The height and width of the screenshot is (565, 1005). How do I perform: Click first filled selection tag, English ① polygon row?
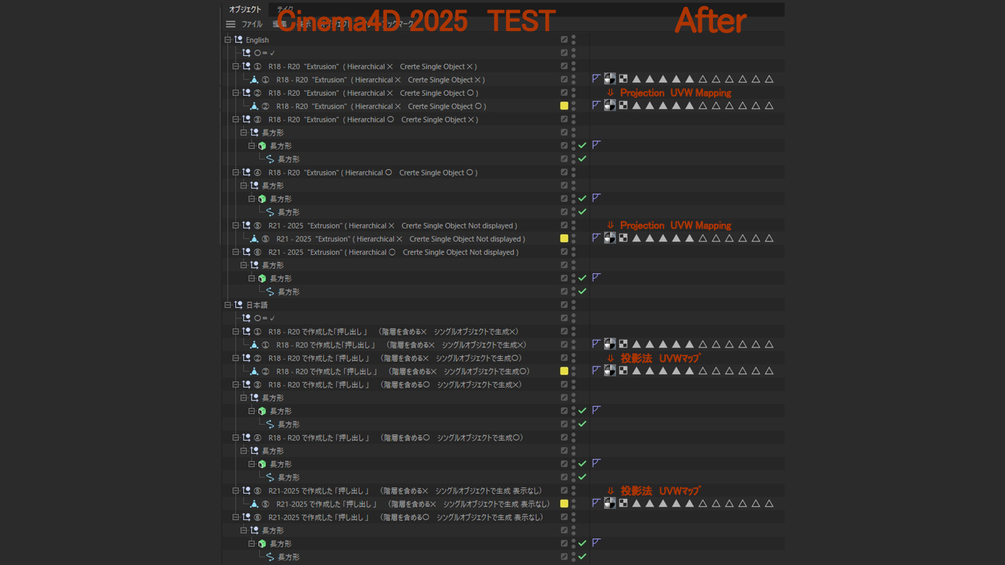(x=636, y=79)
